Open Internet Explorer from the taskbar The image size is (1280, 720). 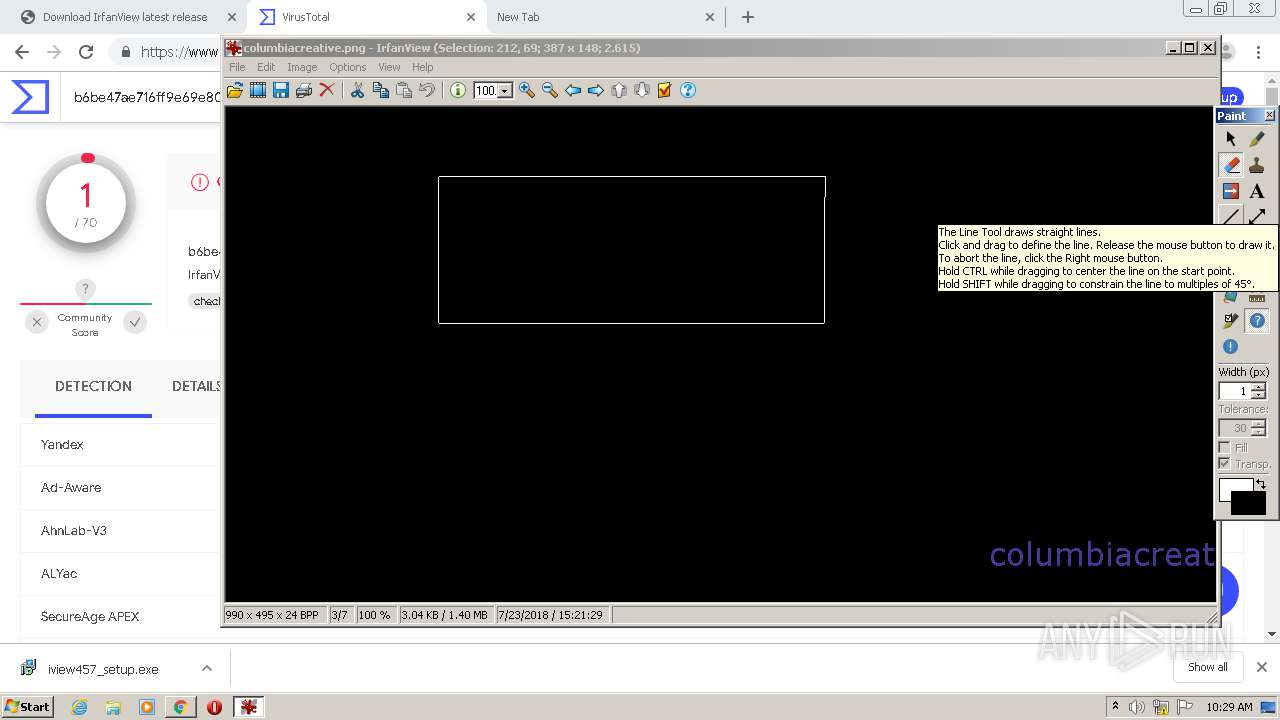pos(80,707)
